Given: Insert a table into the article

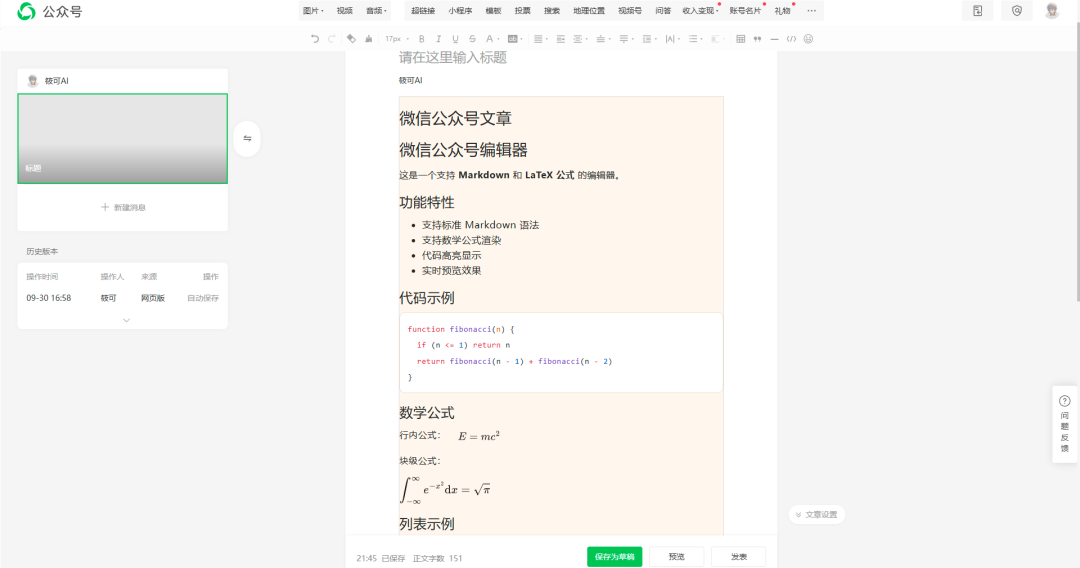Looking at the screenshot, I should [x=740, y=39].
